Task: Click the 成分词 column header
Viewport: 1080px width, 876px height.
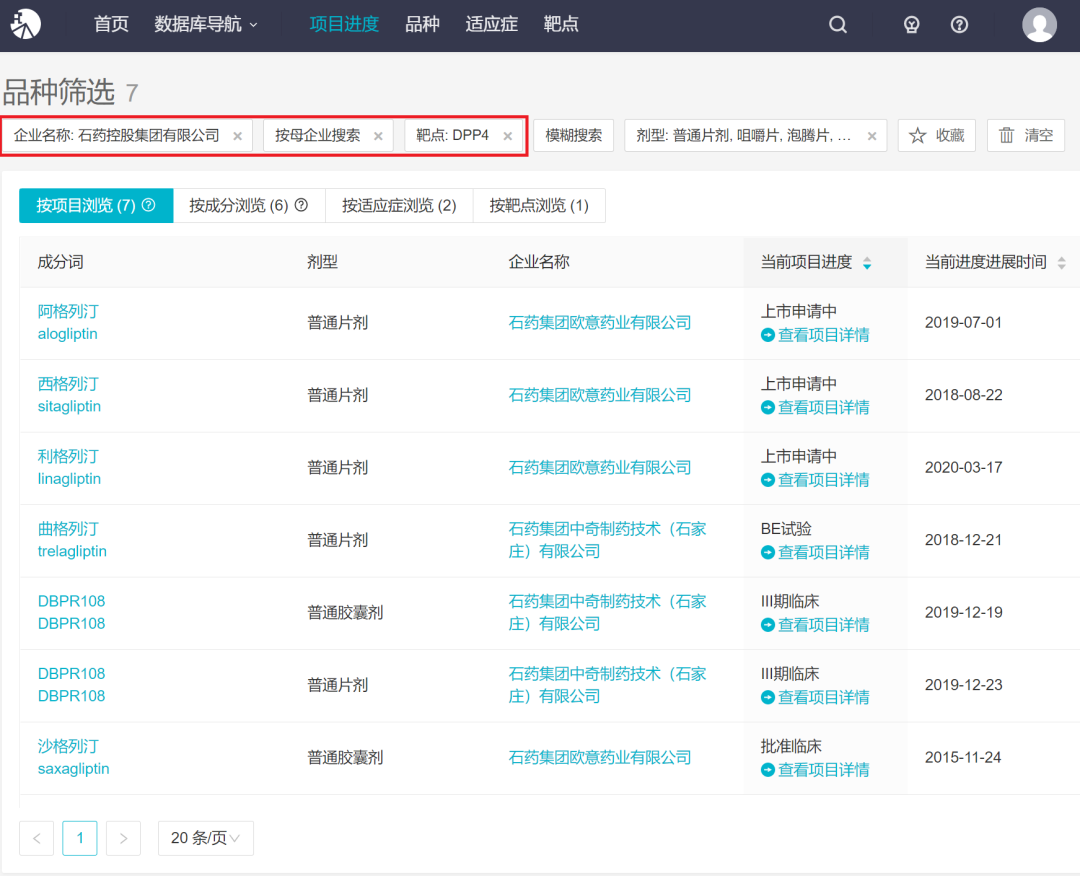Action: 61,262
